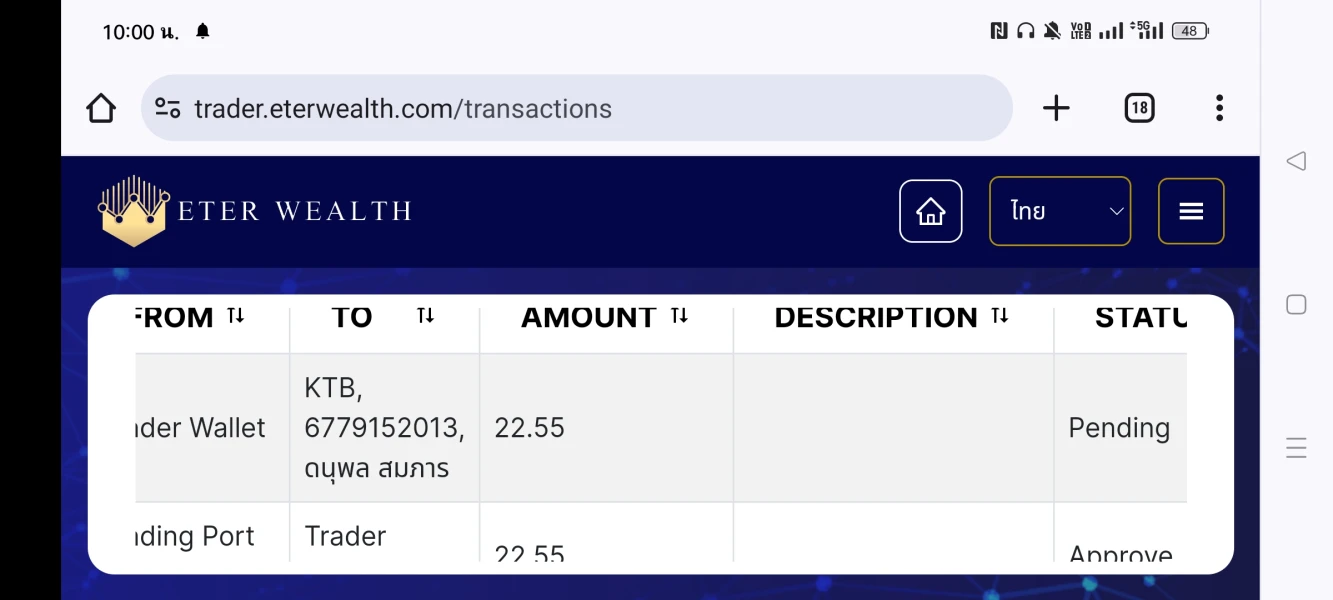The image size is (1333, 600).
Task: Click the STATUS column header
Action: (x=1140, y=318)
